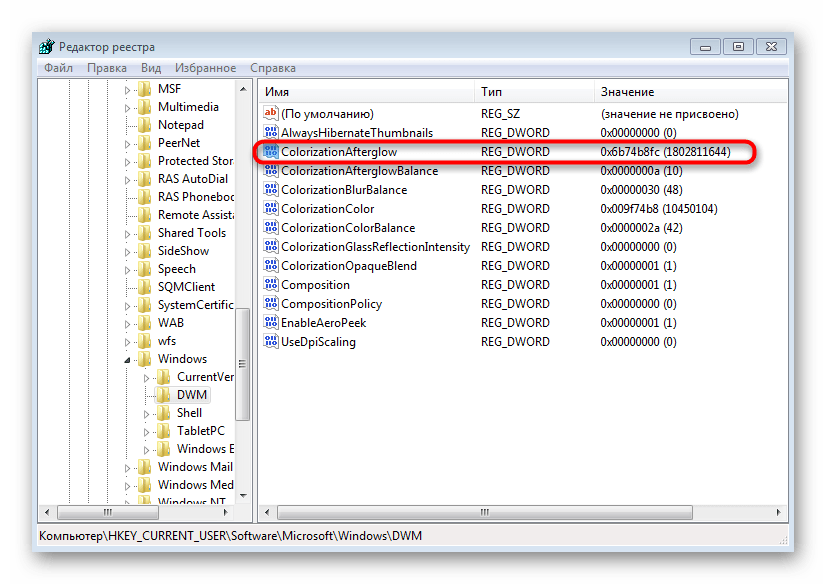This screenshot has height=584, width=826.
Task: Click the SQMClient folder icon
Action: click(144, 287)
